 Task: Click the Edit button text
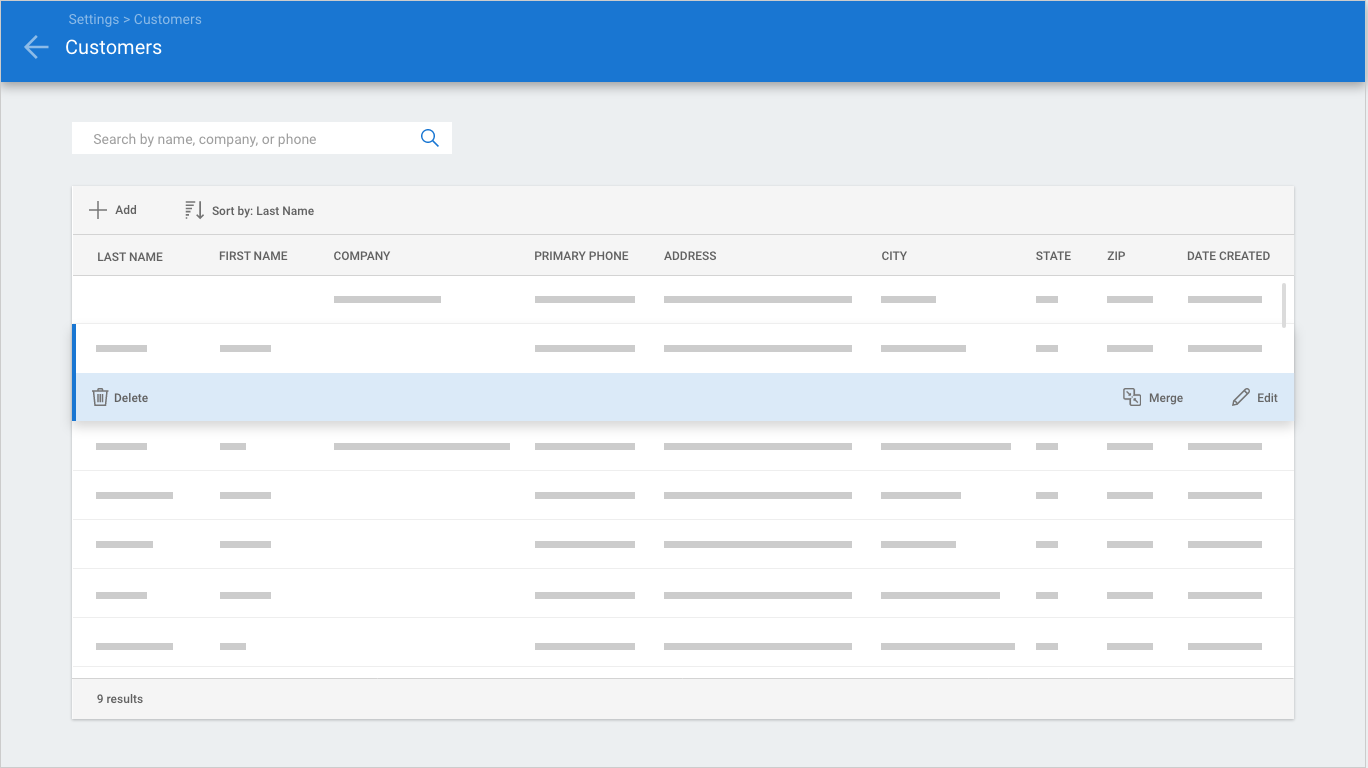(x=1267, y=398)
